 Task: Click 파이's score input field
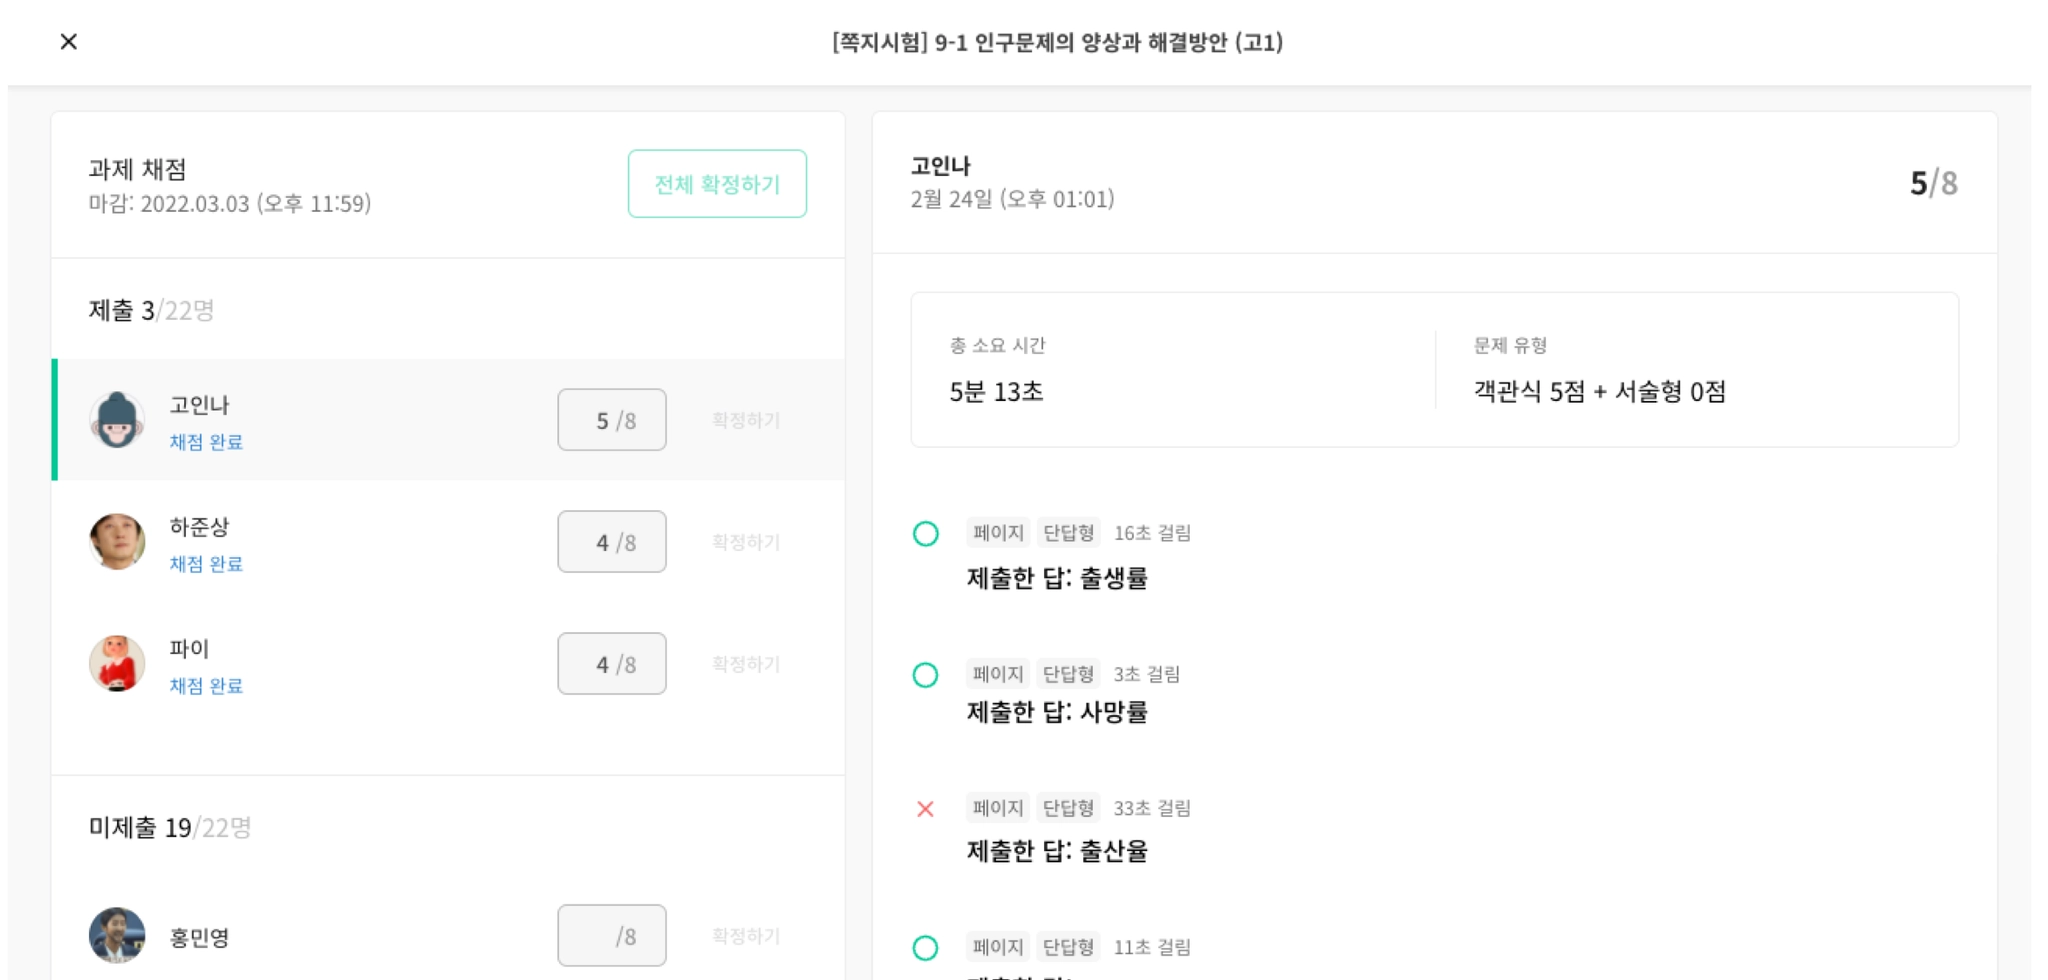click(611, 664)
